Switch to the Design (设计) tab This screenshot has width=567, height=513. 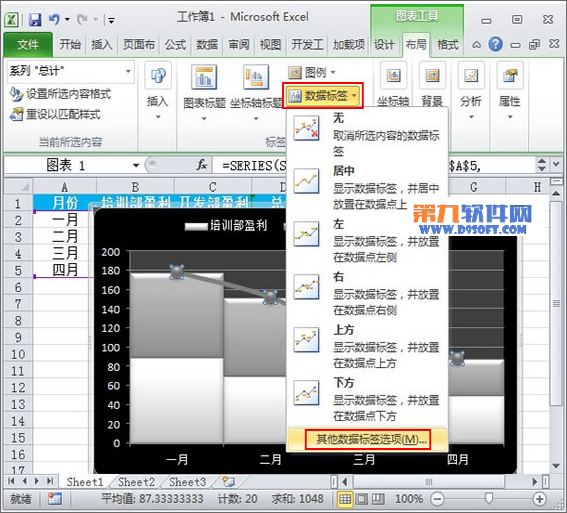(384, 45)
